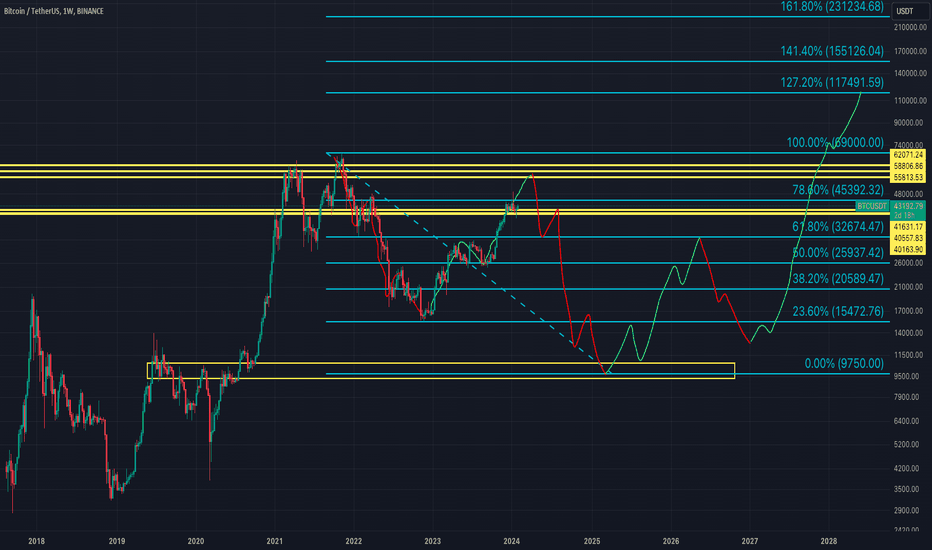Click the 55813.53 yellow price tag

coord(908,177)
